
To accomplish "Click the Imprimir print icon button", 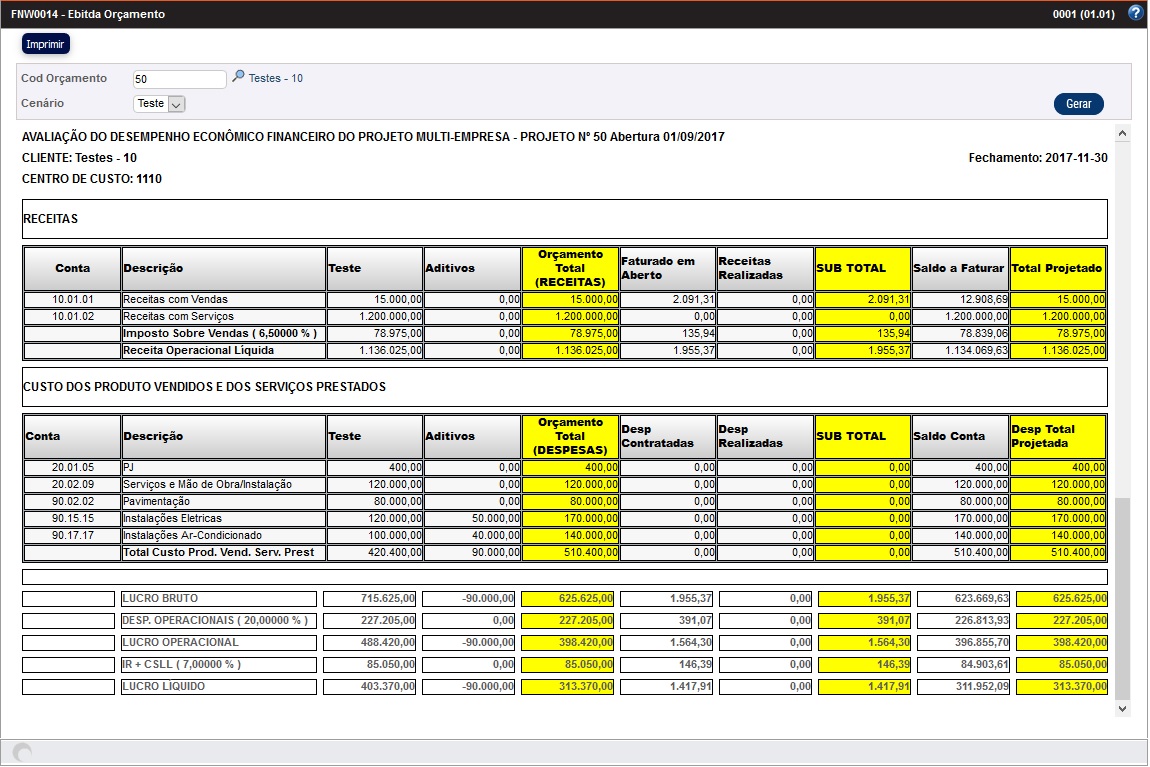I will click(x=45, y=44).
